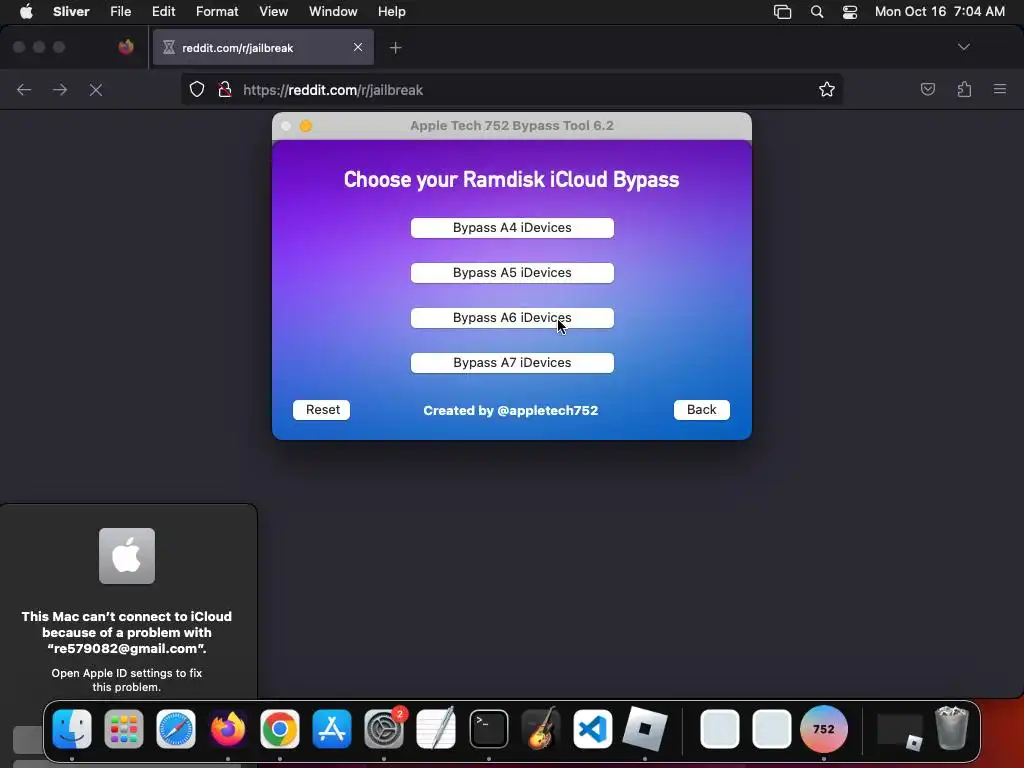Choose Bypass A5 iDevices
This screenshot has height=768, width=1024.
(x=512, y=273)
